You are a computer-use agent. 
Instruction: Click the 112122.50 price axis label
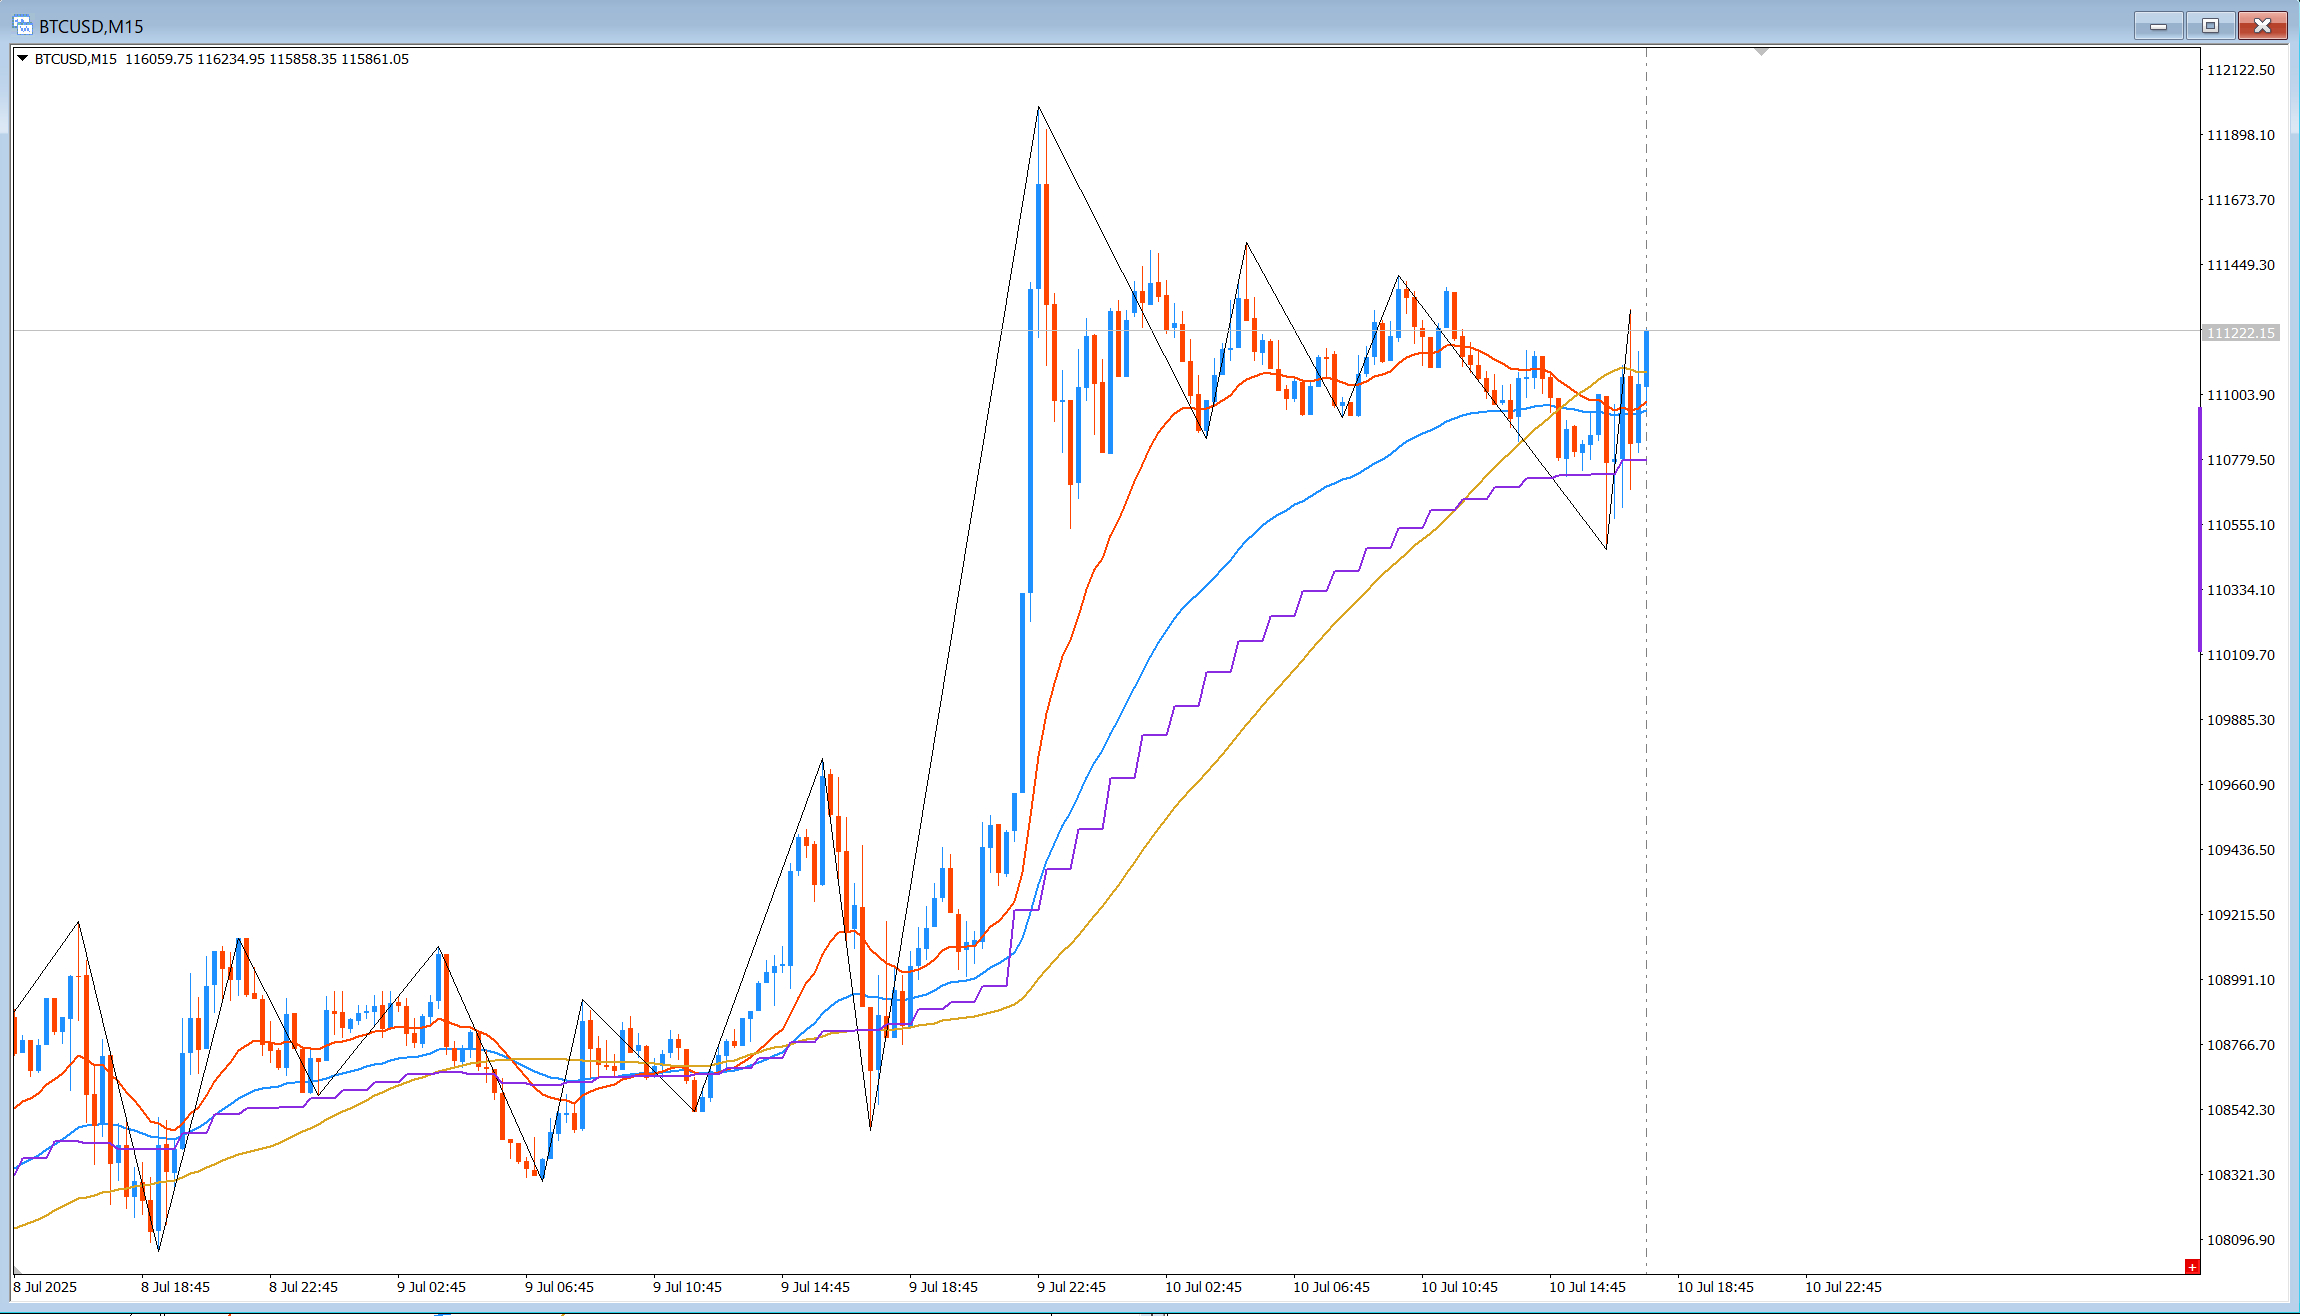coord(2241,70)
